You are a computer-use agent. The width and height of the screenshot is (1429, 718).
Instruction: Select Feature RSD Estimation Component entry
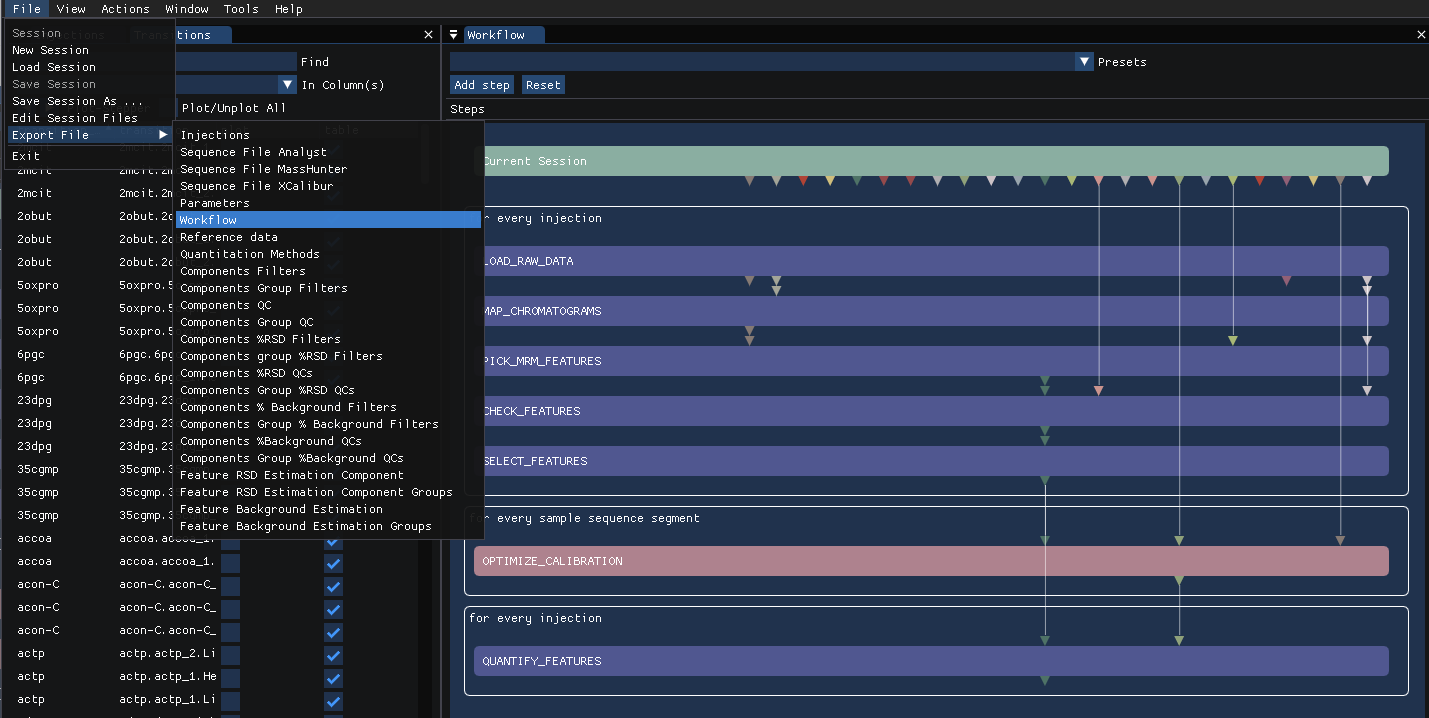pyautogui.click(x=329, y=475)
